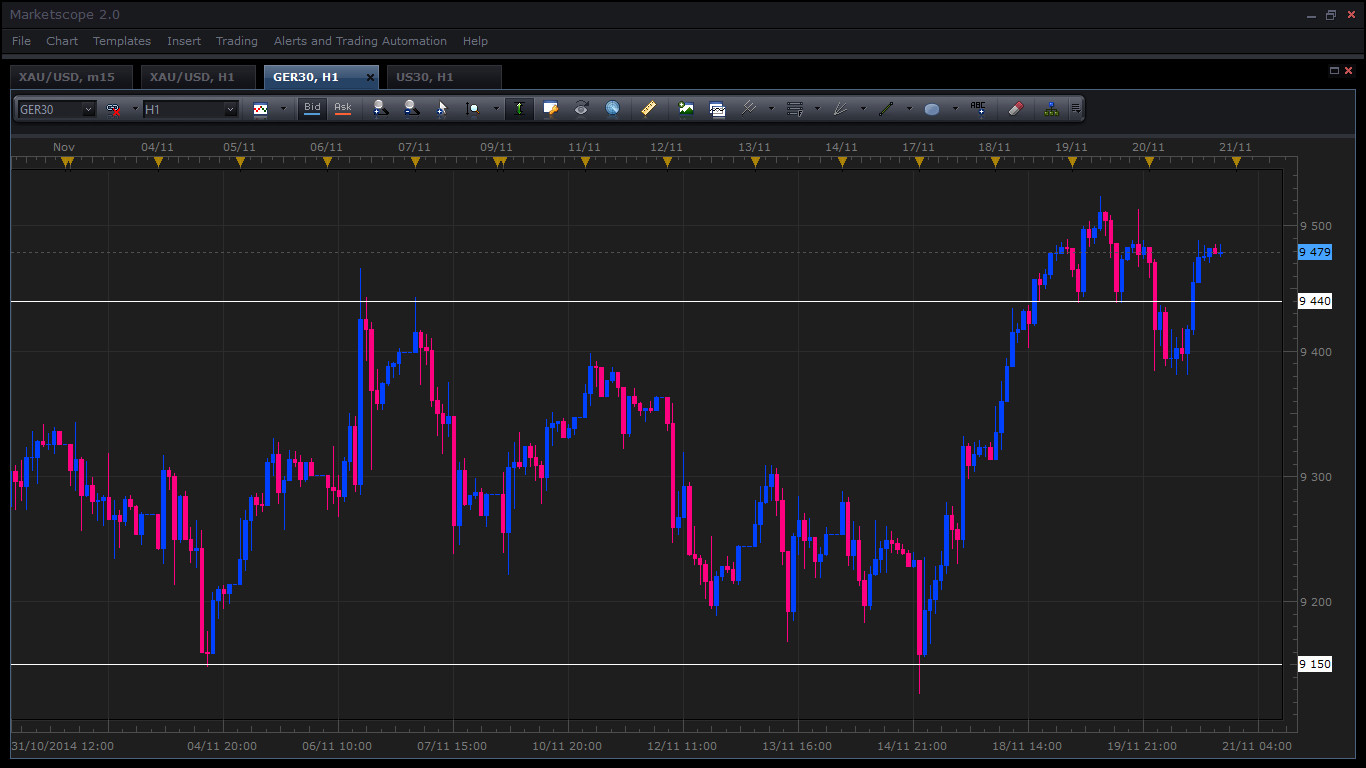Open the Chart menu
Image resolution: width=1366 pixels, height=768 pixels.
(x=62, y=41)
